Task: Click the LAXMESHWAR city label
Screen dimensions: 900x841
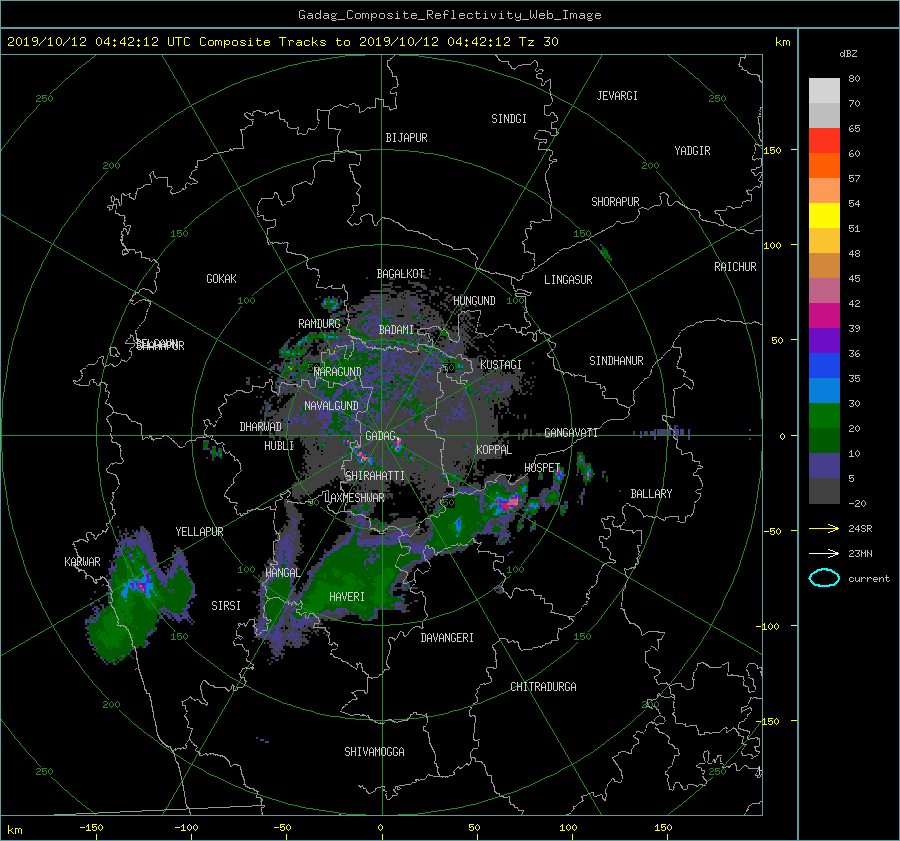Action: (x=354, y=498)
